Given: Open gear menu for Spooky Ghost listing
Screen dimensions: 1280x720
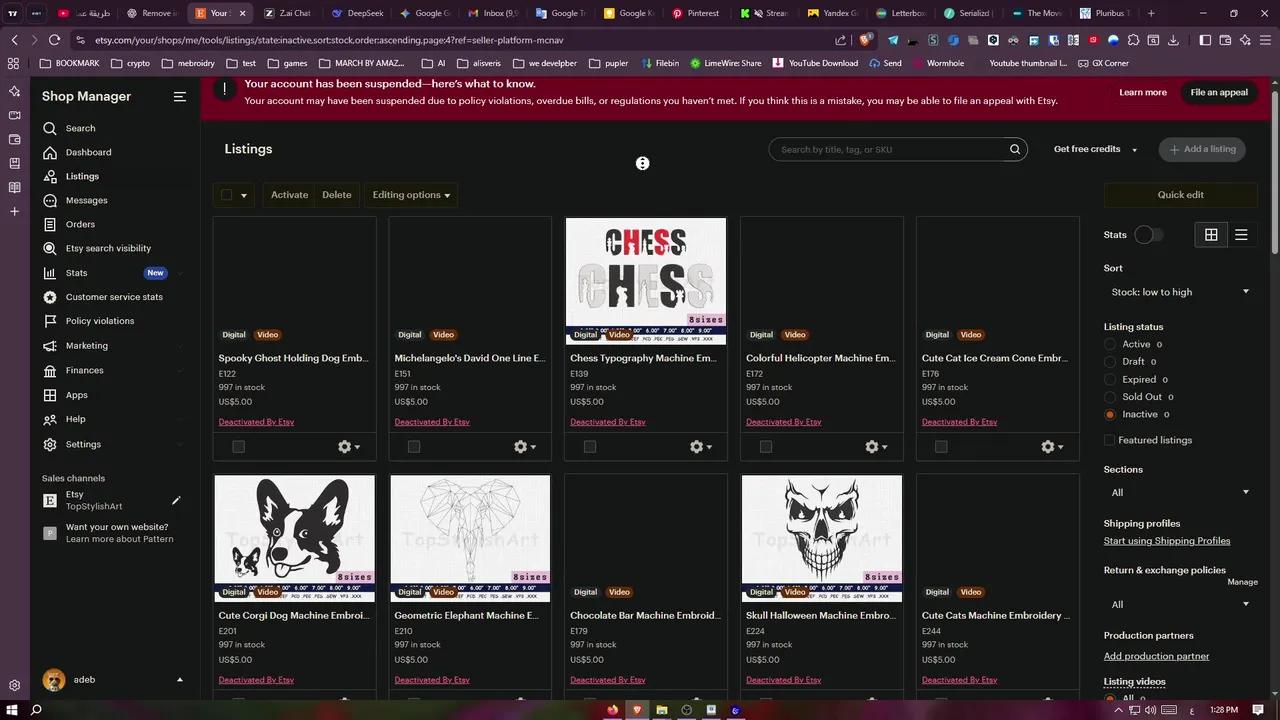Looking at the screenshot, I should [x=348, y=447].
